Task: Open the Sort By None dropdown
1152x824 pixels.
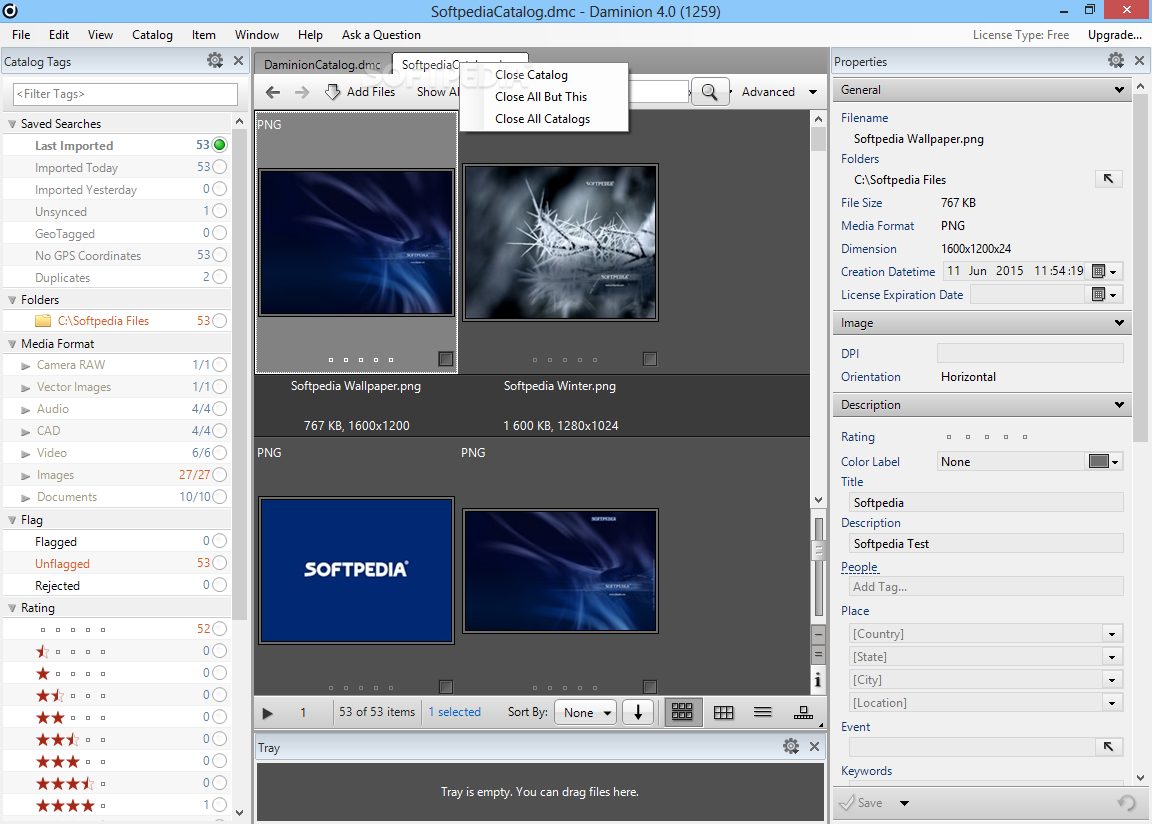Action: (586, 712)
